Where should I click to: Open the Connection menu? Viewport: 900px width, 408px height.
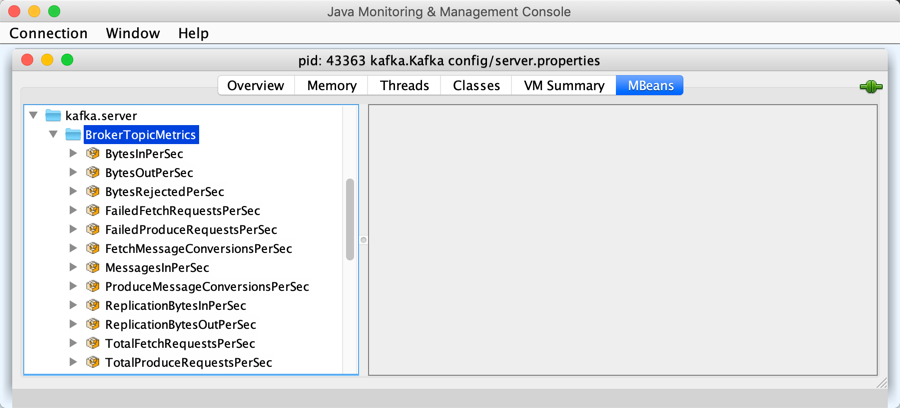[48, 33]
